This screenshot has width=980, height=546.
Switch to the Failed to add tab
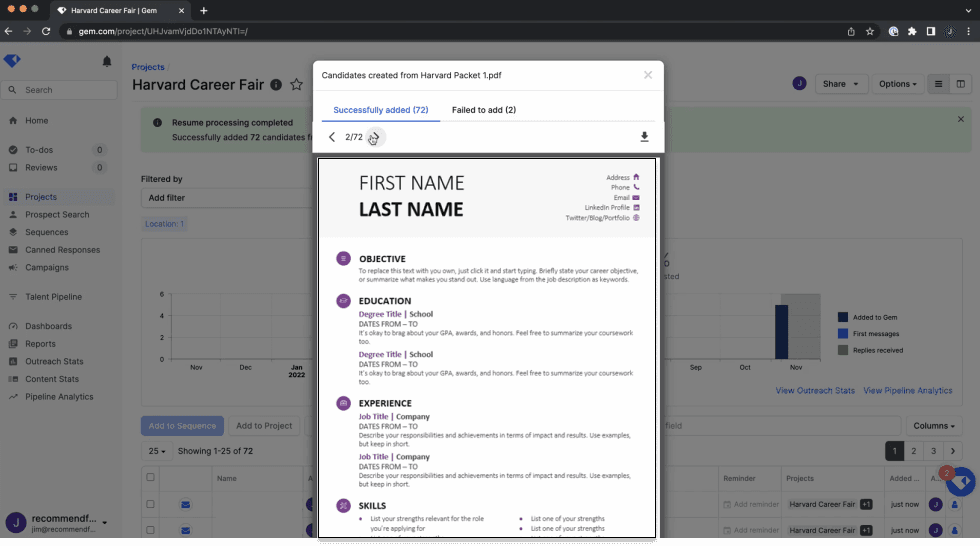tap(484, 110)
